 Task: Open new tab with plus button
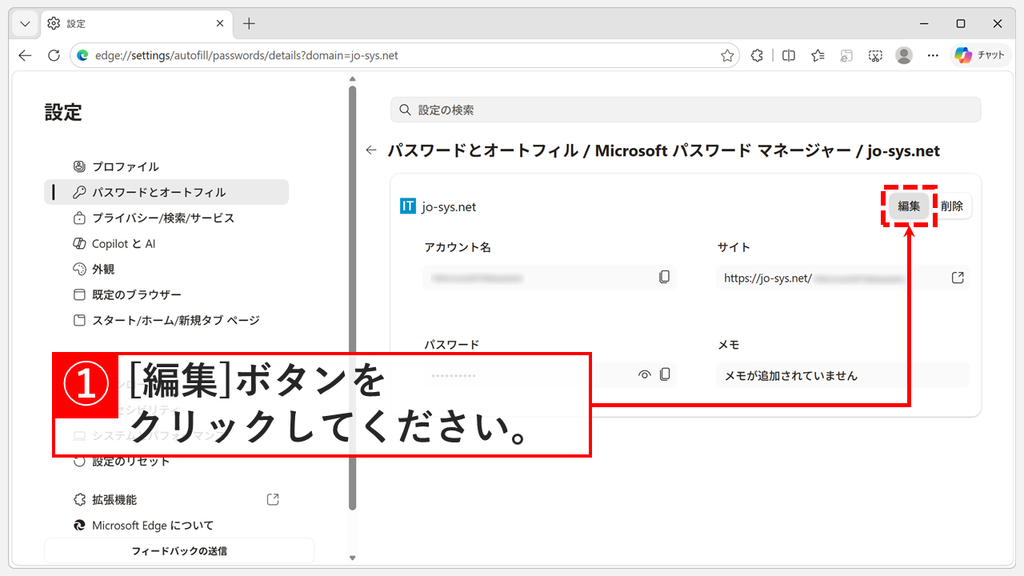pos(249,24)
